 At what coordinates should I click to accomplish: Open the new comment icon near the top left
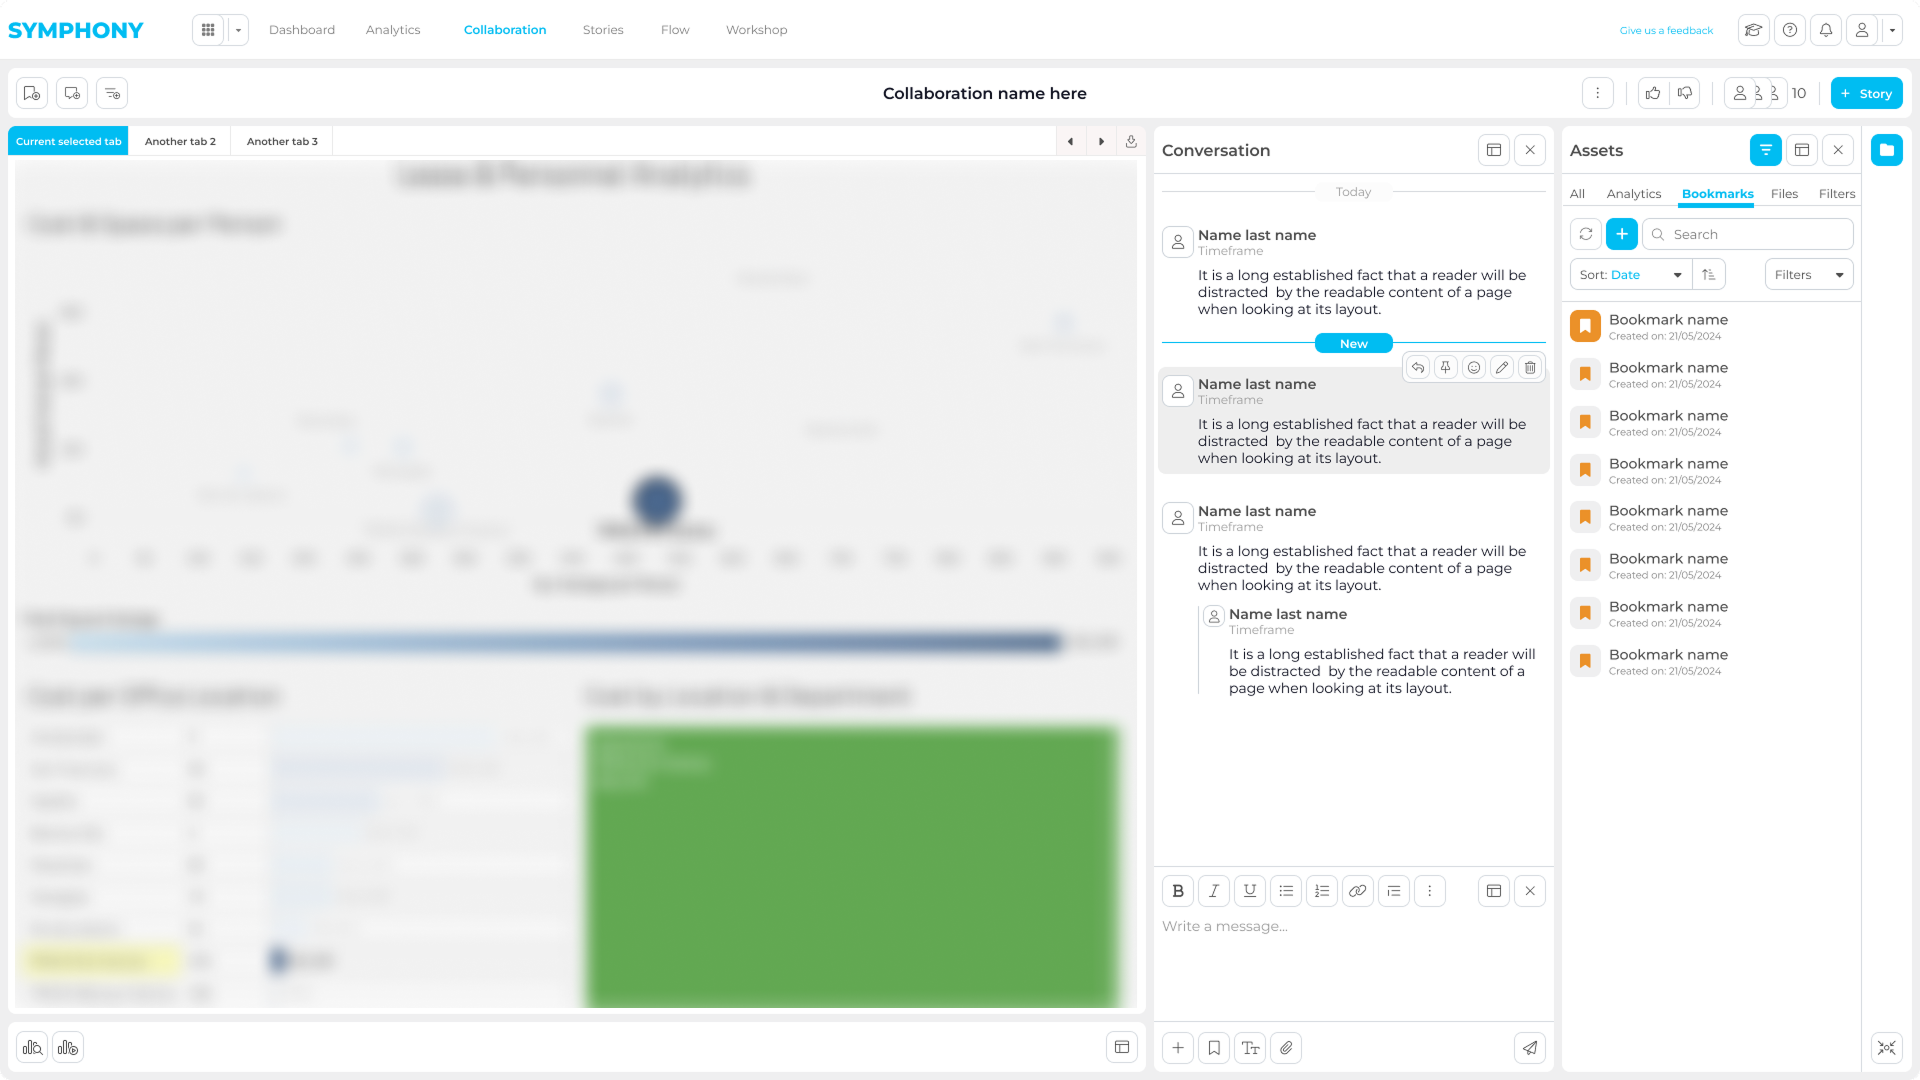tap(71, 93)
